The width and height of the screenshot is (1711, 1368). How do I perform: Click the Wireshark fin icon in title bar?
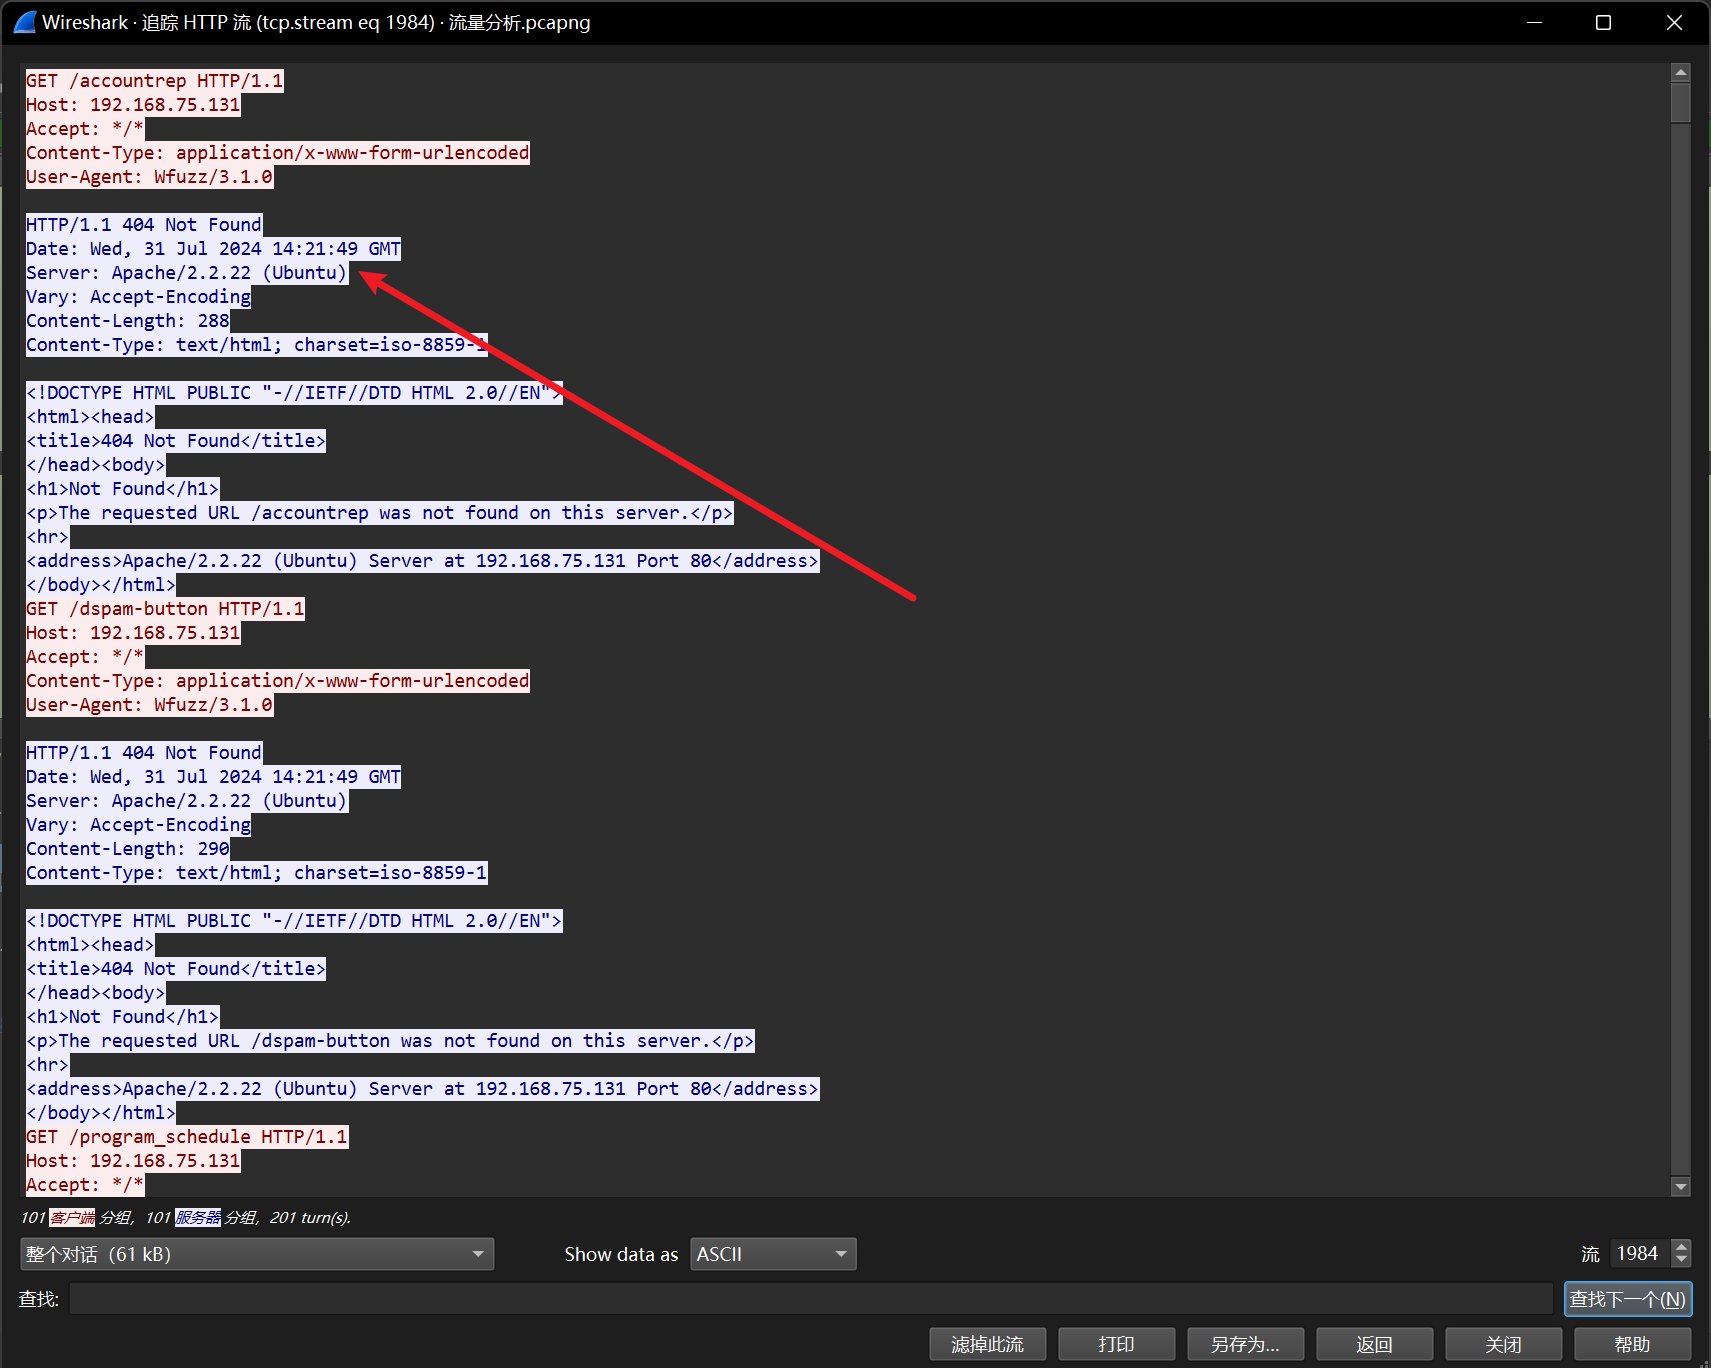coord(24,22)
